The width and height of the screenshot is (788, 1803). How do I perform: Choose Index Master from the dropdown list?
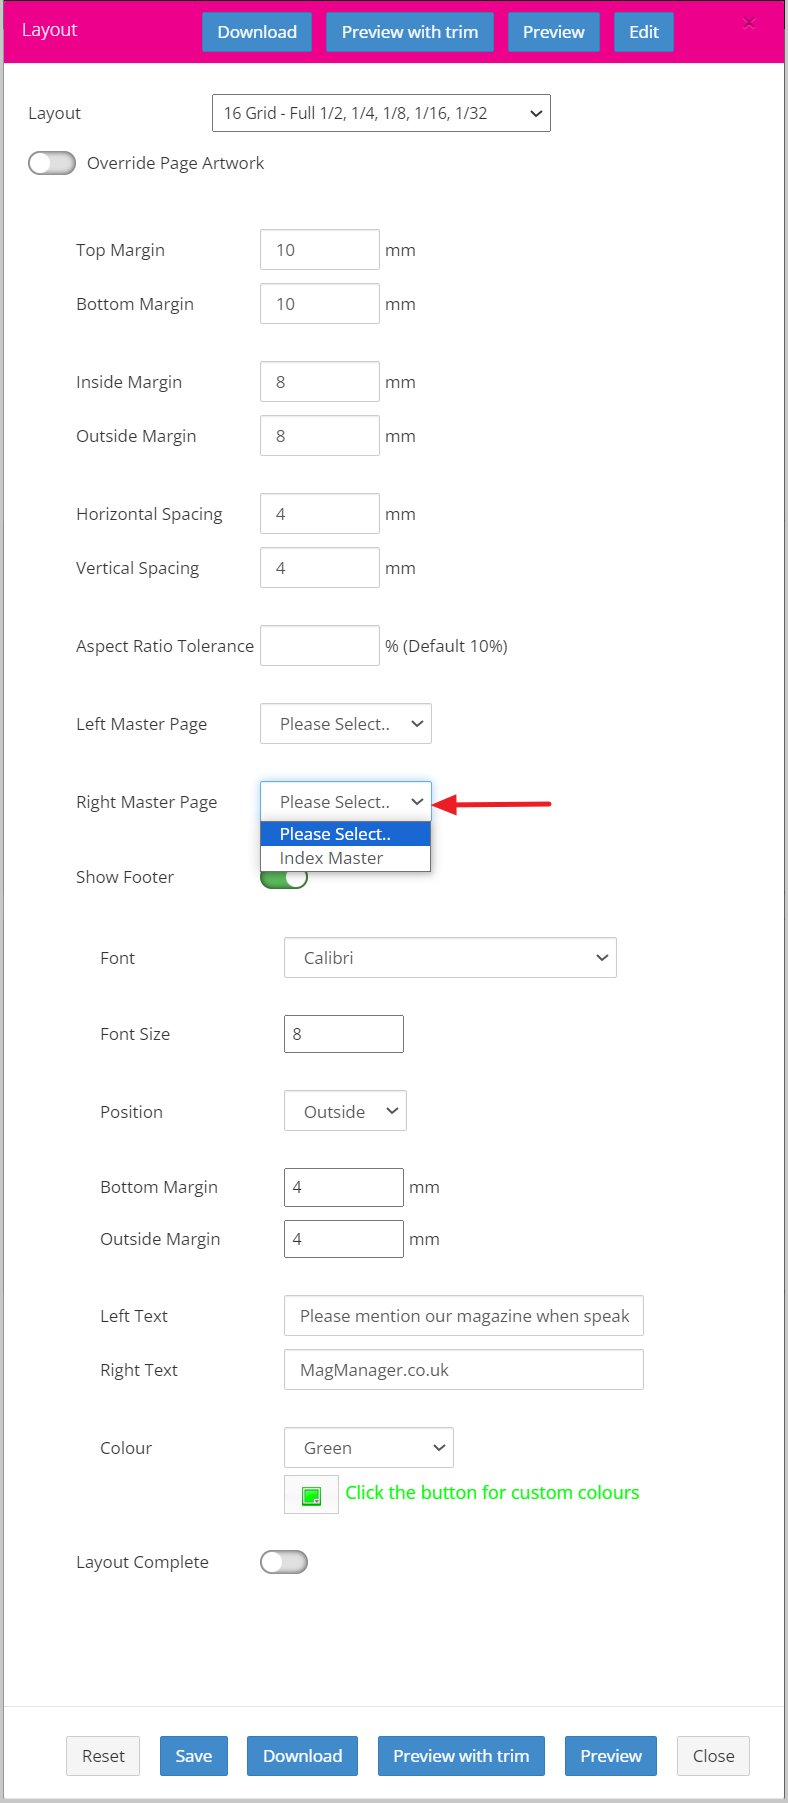pyautogui.click(x=345, y=858)
